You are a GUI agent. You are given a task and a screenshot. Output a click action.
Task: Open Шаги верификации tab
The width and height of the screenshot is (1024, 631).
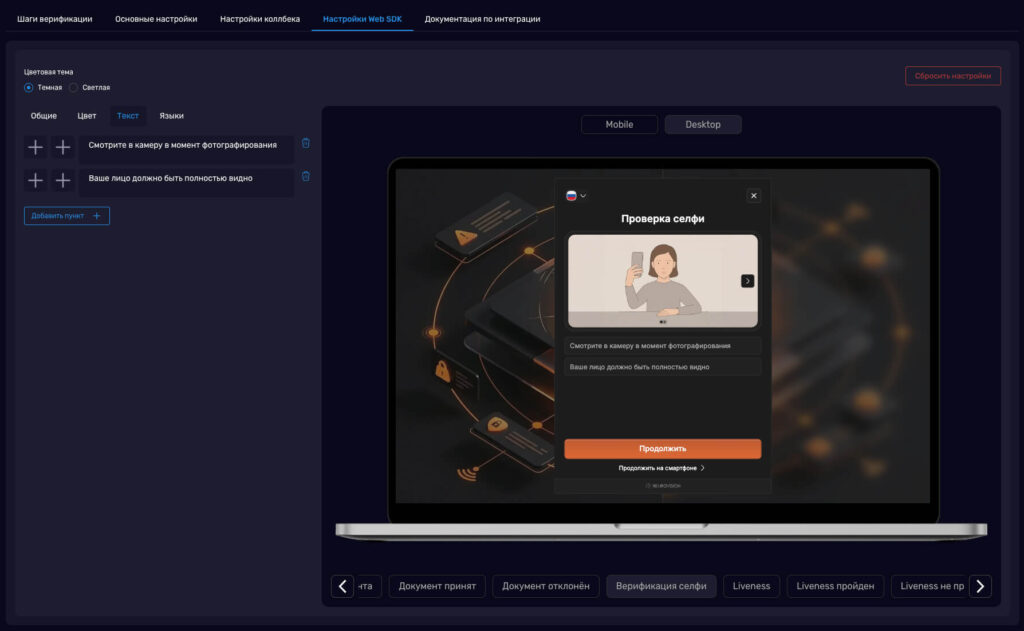pyautogui.click(x=55, y=19)
